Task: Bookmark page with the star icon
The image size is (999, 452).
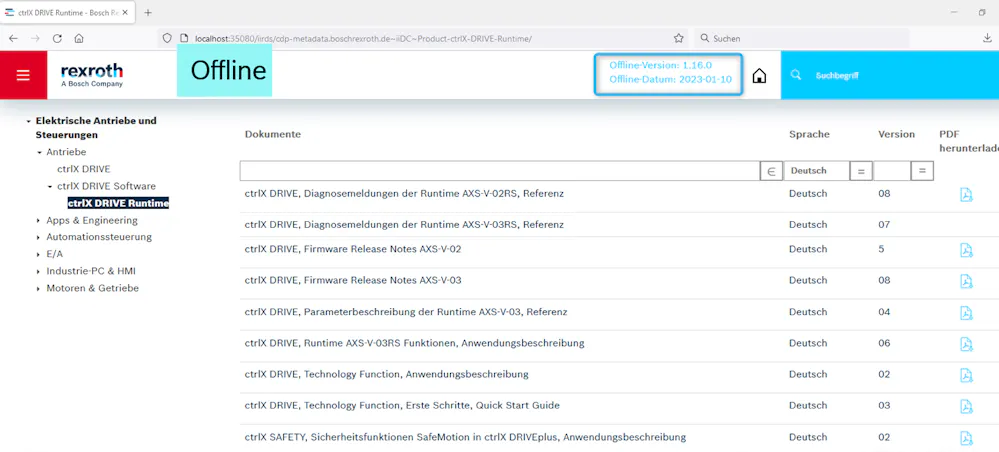Action: click(679, 38)
